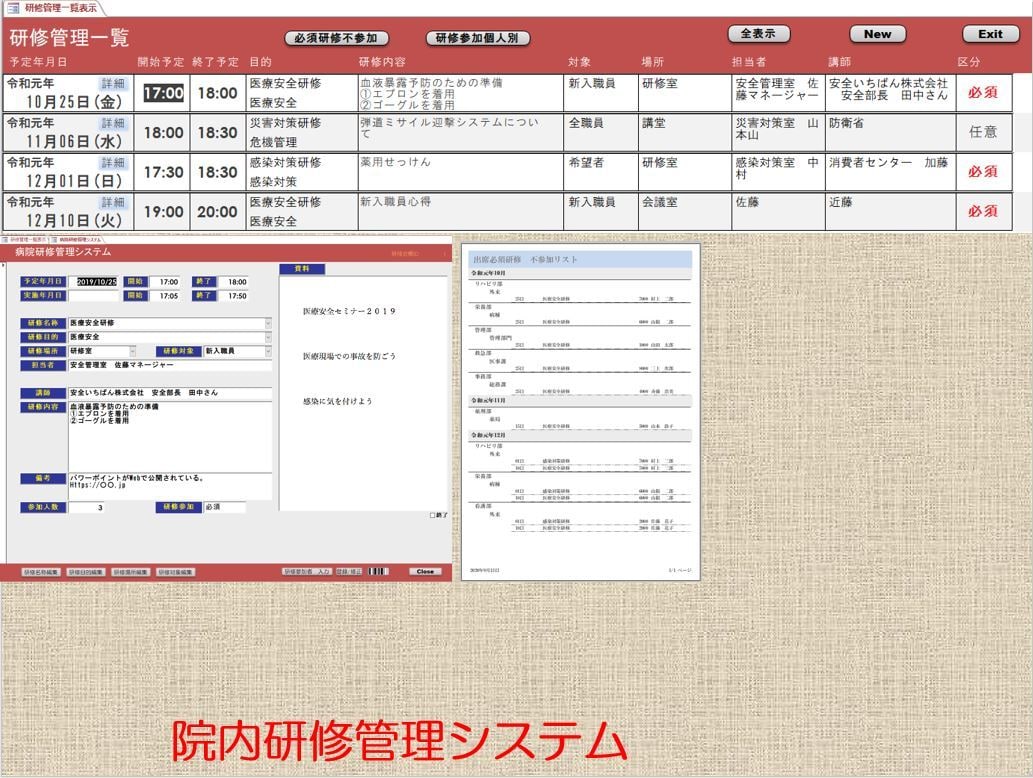Create a new record with New
Screen dimensions: 1033x778
pos(878,34)
